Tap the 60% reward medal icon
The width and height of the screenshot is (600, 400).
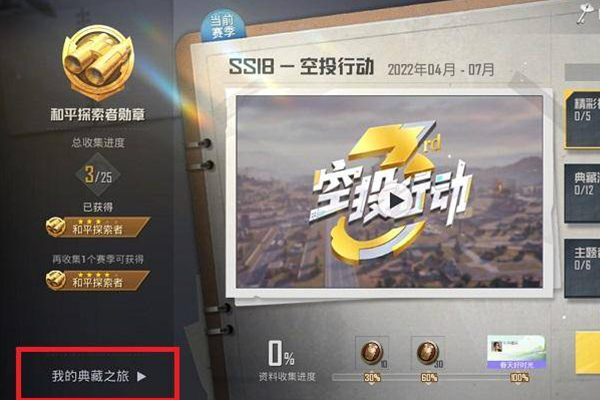[428, 353]
